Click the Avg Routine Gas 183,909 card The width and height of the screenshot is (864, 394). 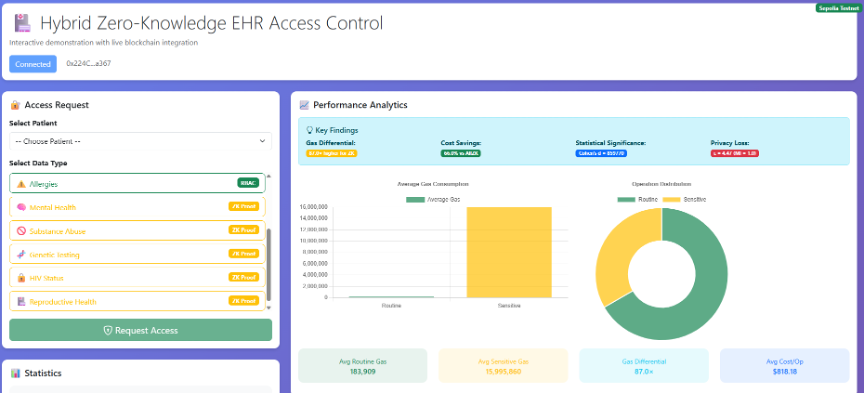point(363,365)
